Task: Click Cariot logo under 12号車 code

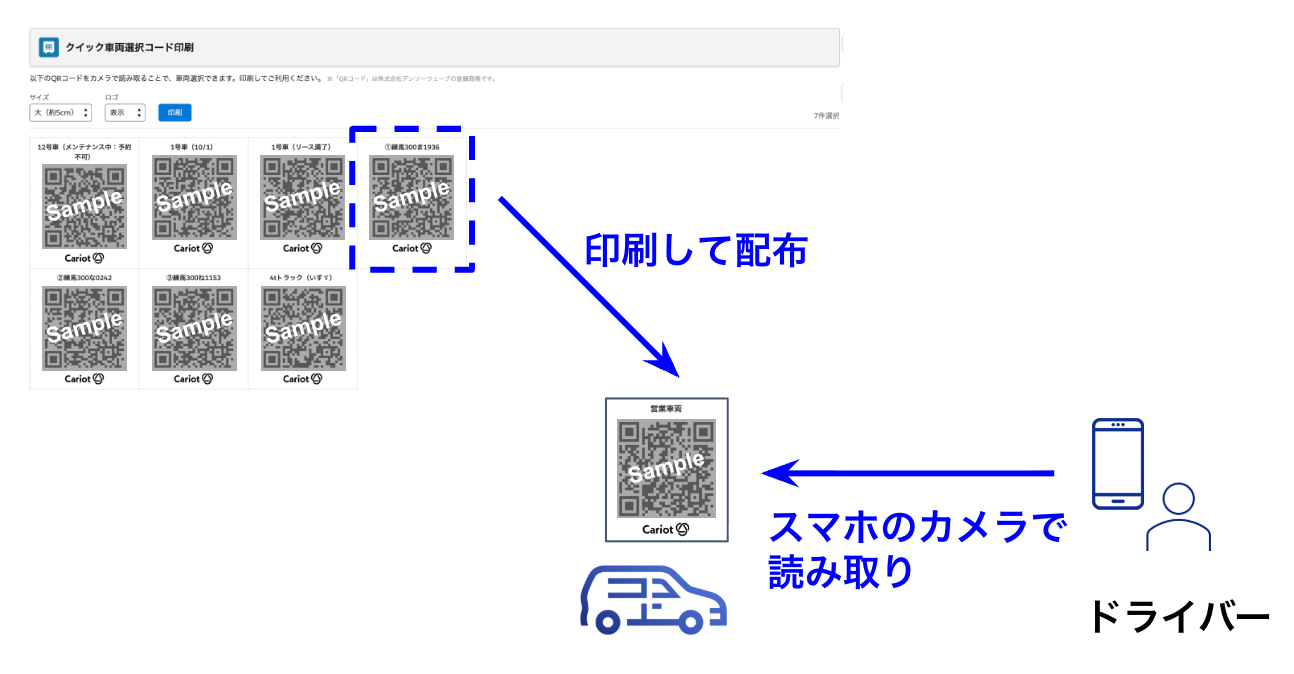Action: (84, 258)
